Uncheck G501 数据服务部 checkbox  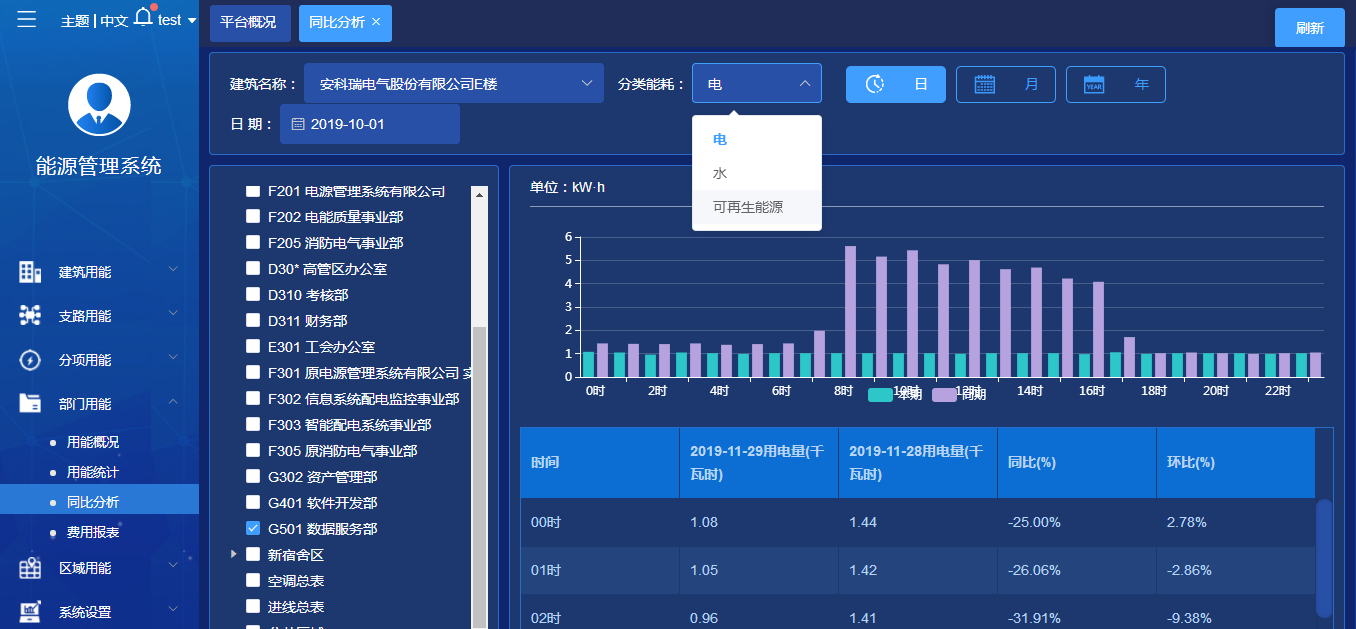coord(253,529)
